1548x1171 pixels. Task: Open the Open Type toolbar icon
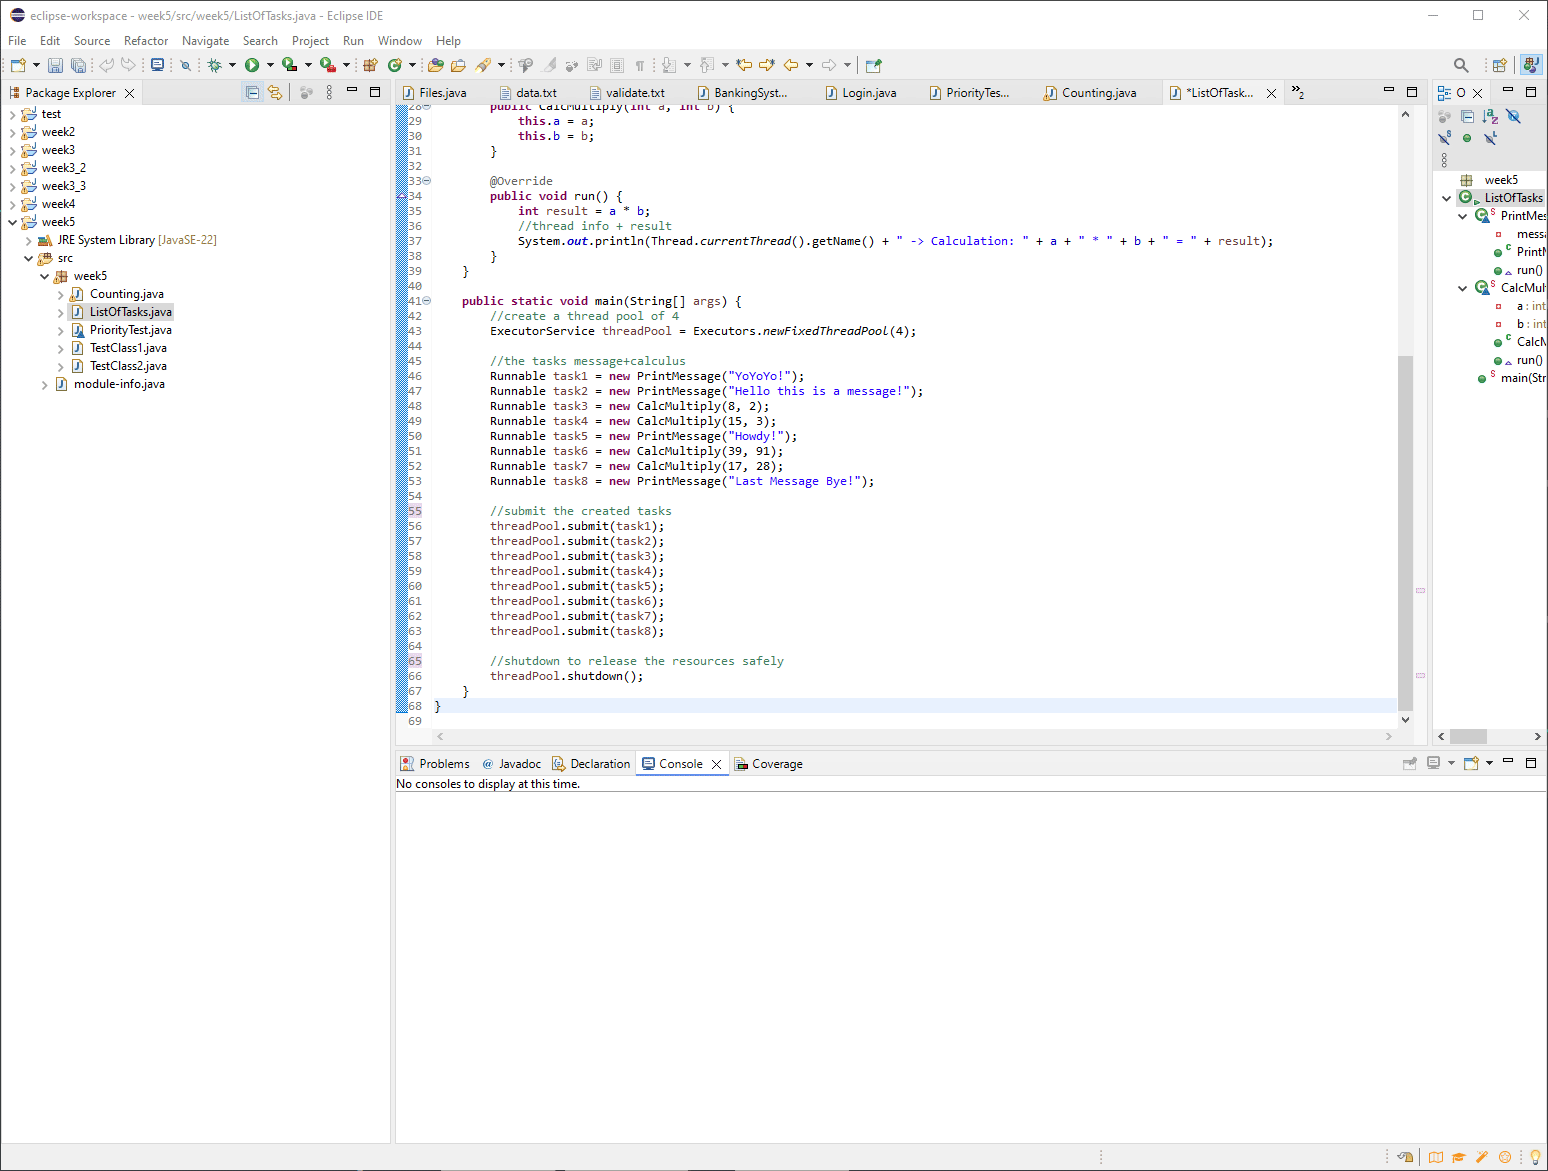point(436,65)
